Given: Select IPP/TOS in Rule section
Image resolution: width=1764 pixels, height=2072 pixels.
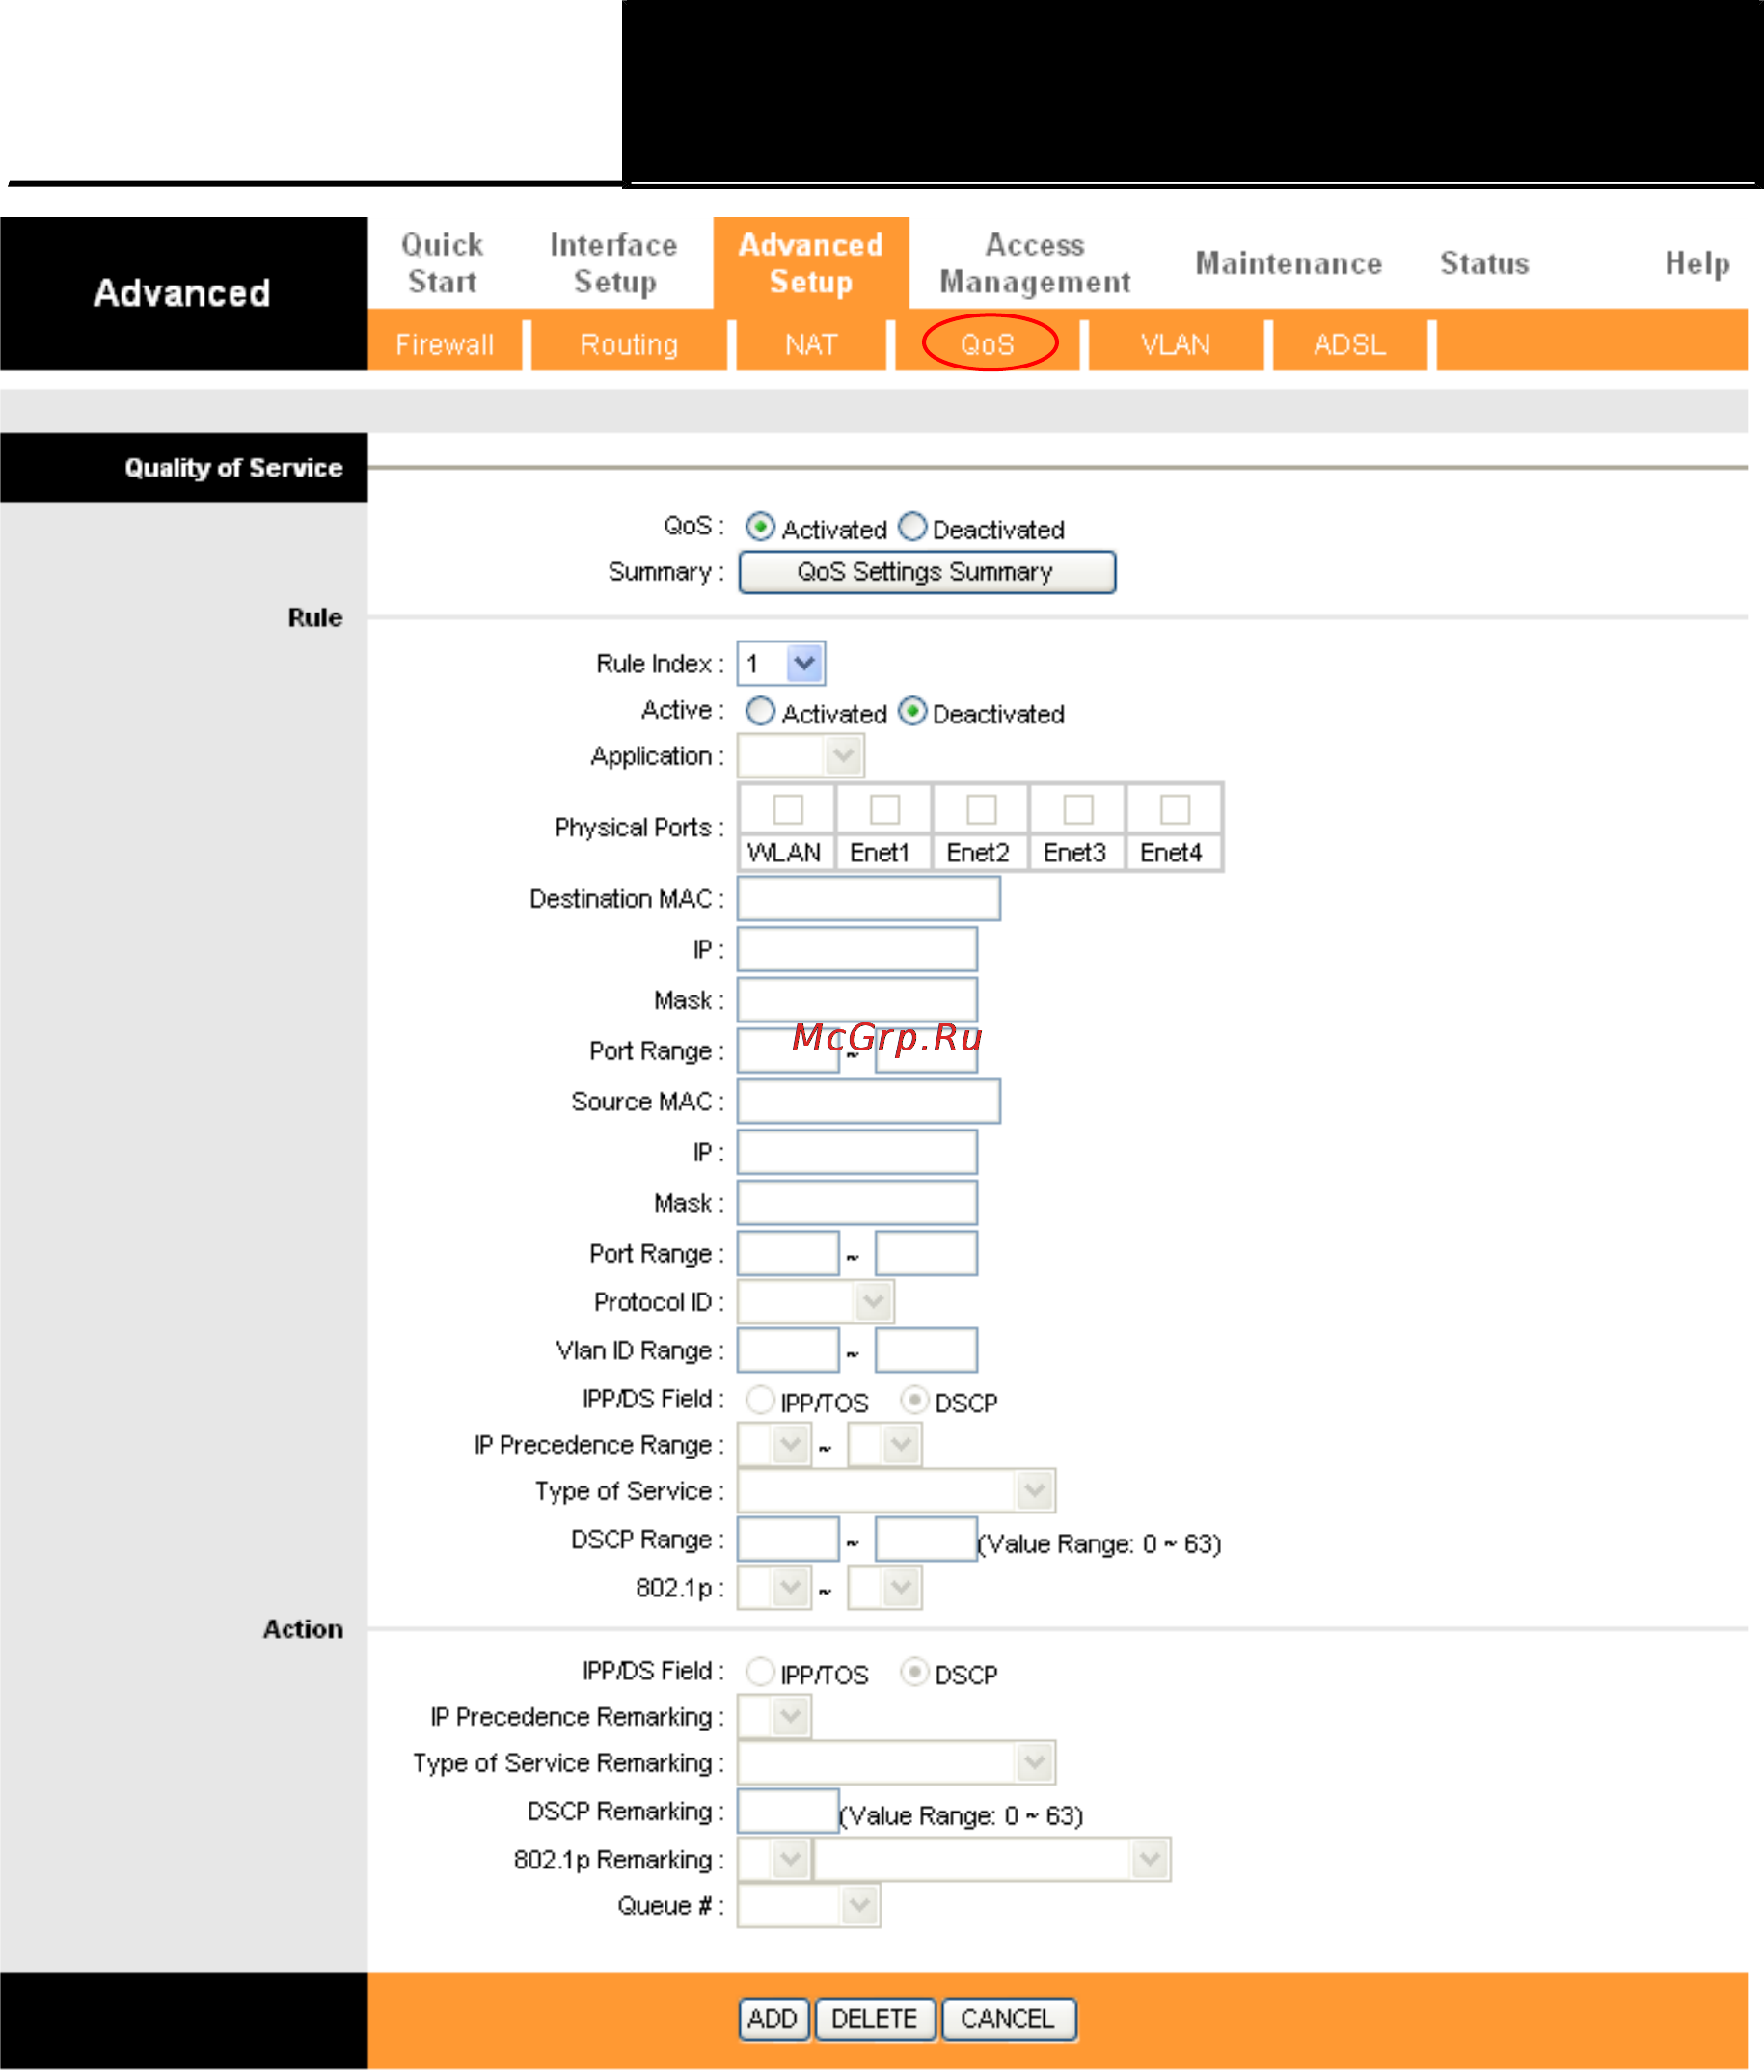Looking at the screenshot, I should click(760, 1400).
